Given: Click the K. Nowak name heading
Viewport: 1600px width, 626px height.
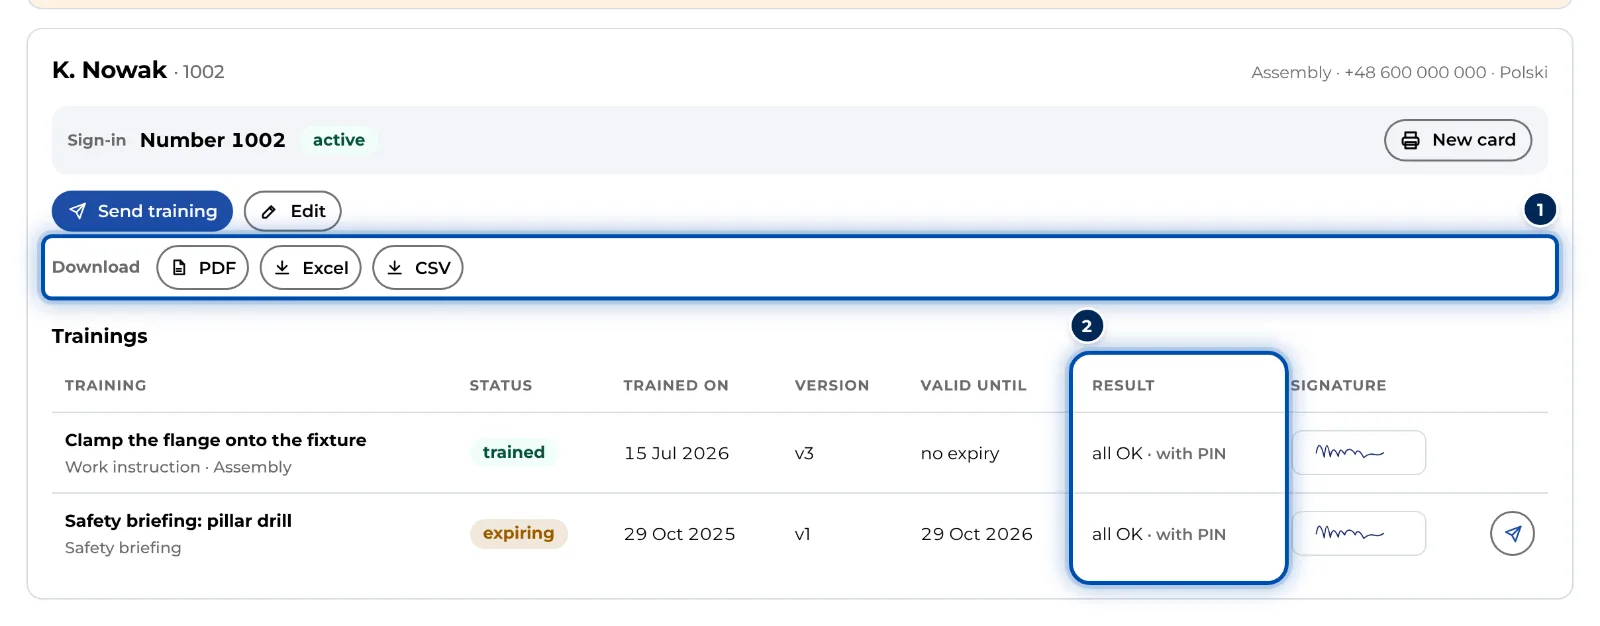Looking at the screenshot, I should click(110, 70).
